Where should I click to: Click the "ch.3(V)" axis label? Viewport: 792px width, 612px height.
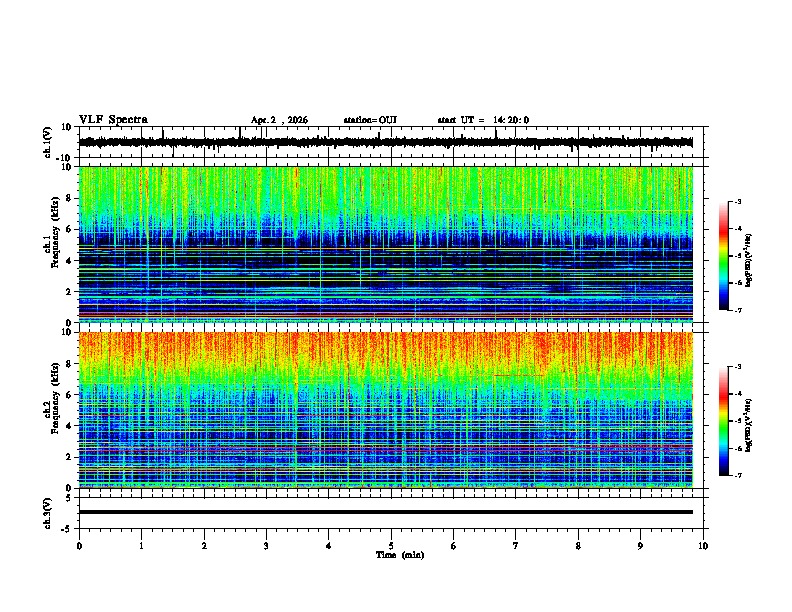(48, 513)
